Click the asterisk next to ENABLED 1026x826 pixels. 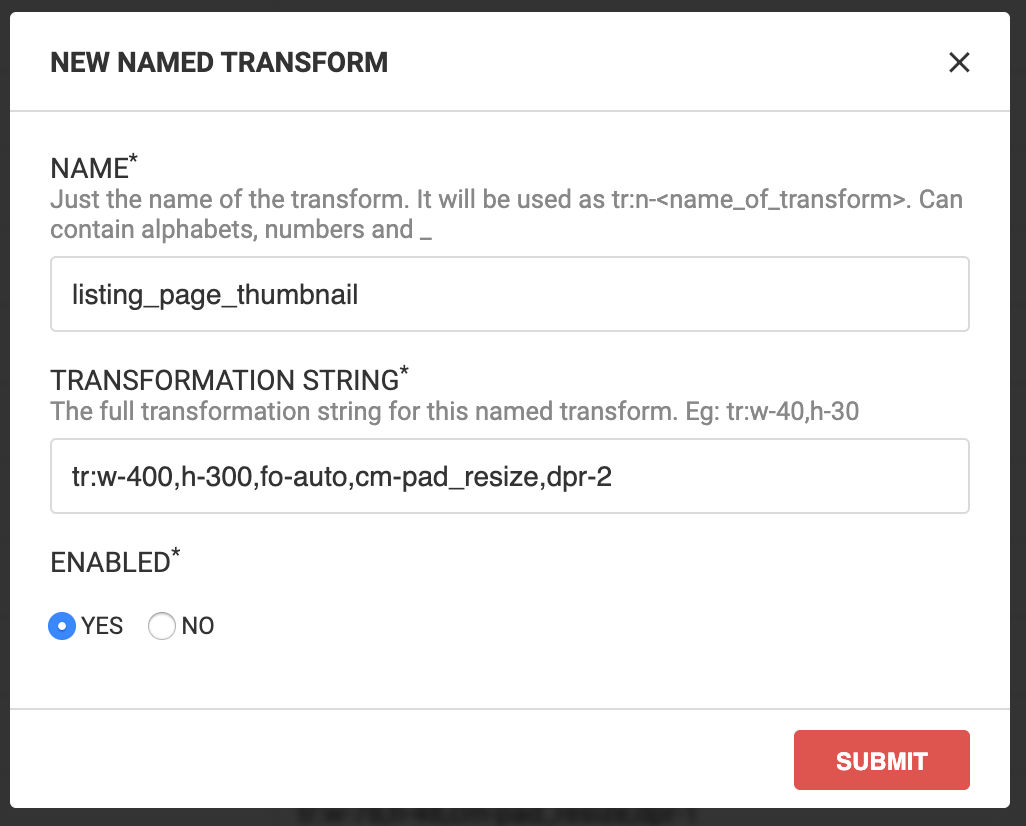point(176,554)
